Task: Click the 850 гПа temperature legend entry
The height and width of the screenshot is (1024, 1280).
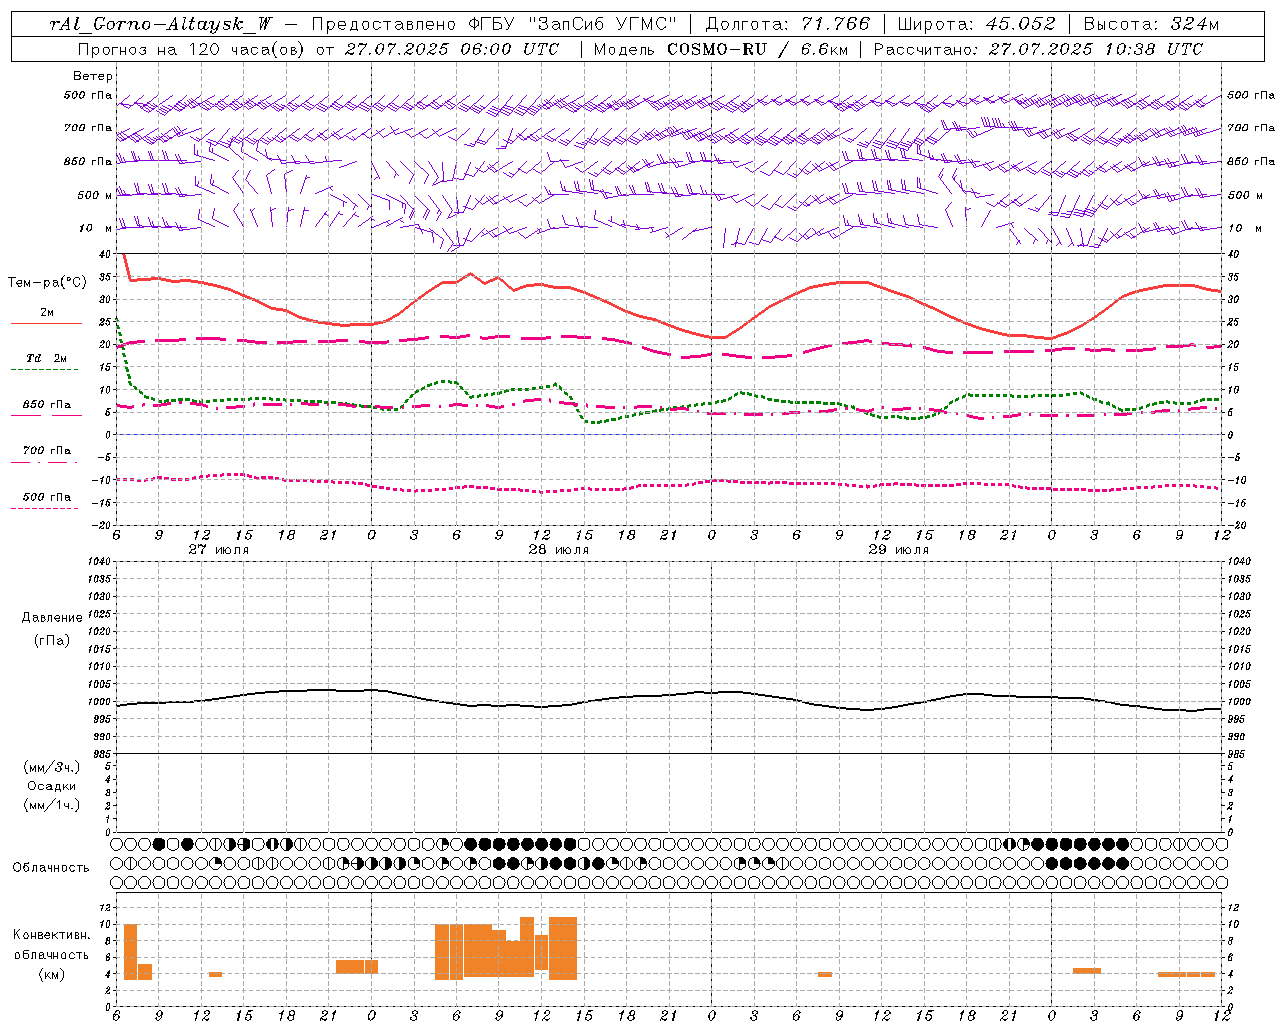Action: (x=47, y=405)
